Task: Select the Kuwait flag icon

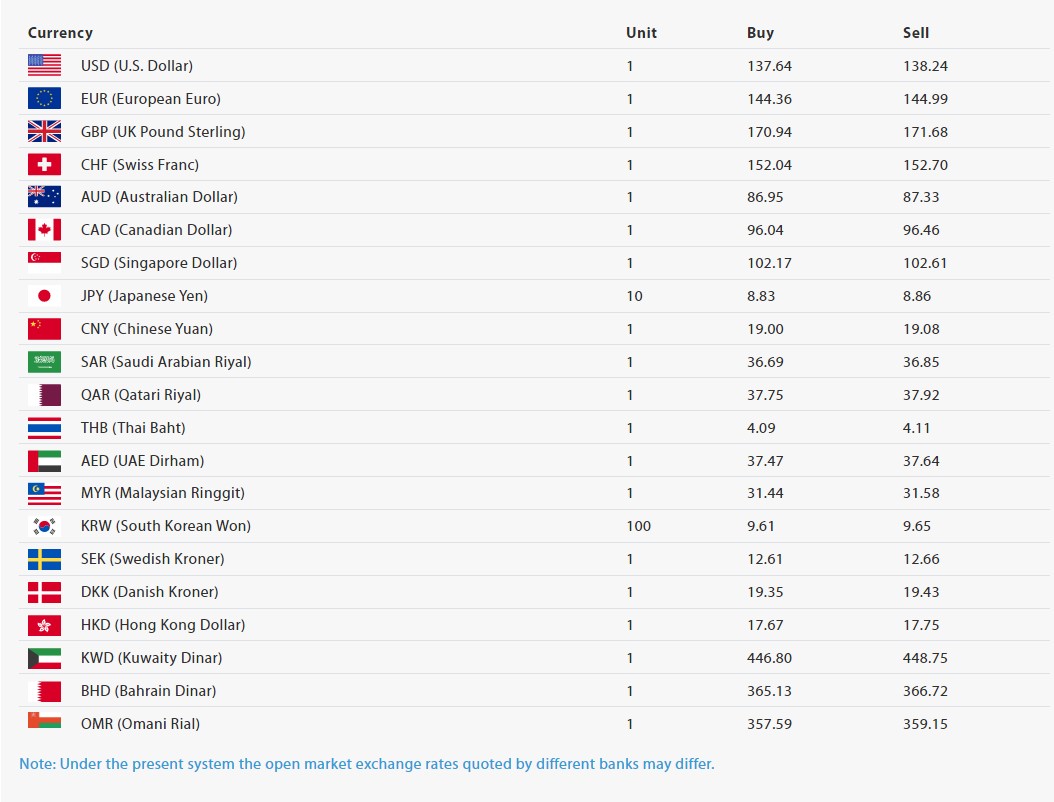Action: [x=44, y=658]
